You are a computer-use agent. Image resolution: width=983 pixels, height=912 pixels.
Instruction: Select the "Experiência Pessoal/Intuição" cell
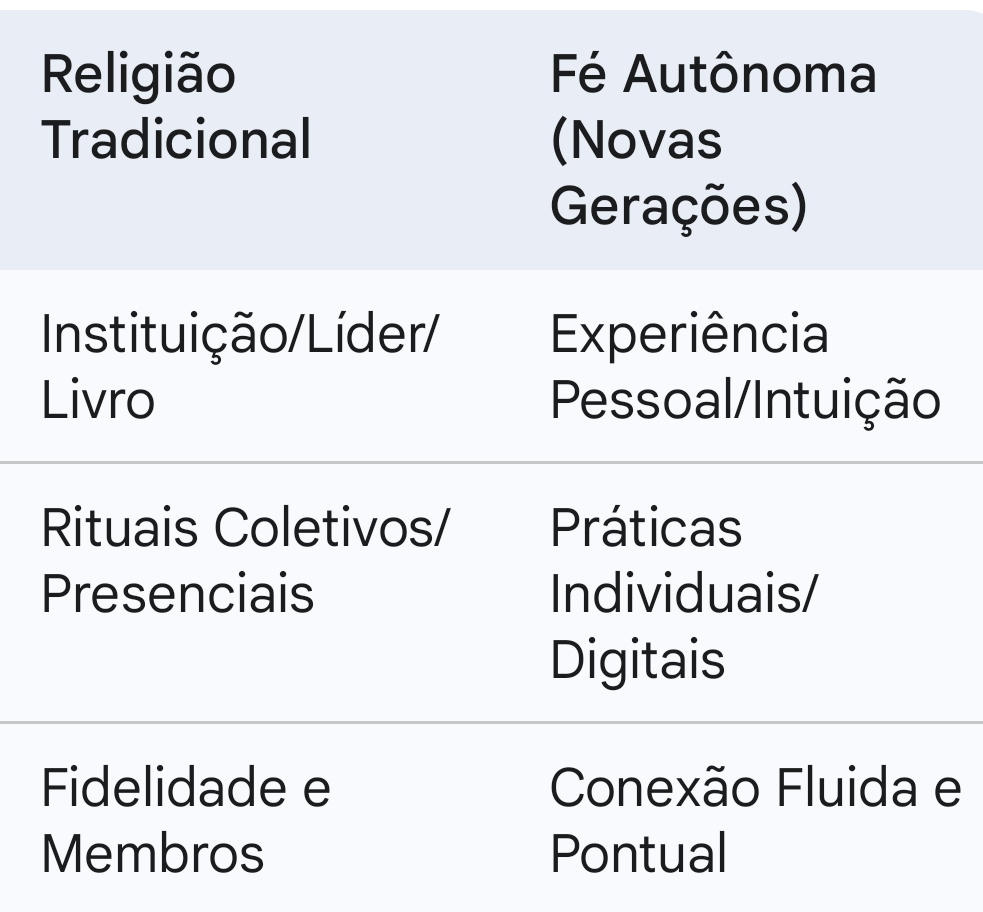[x=745, y=366]
